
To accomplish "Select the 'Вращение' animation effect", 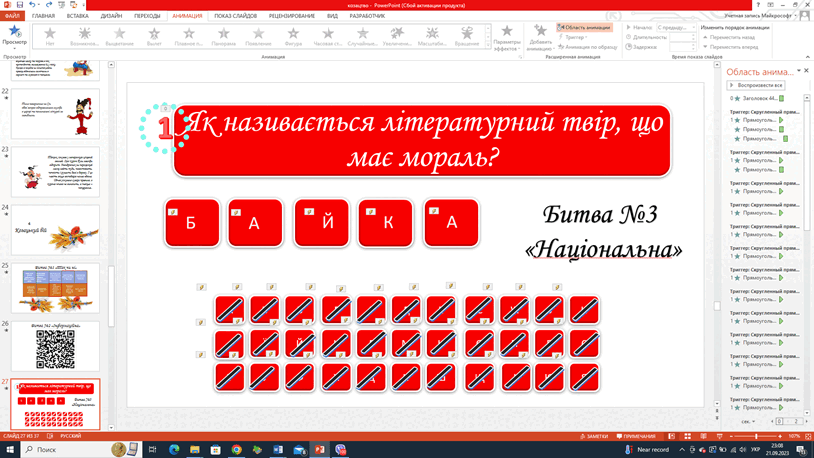I will coord(467,36).
